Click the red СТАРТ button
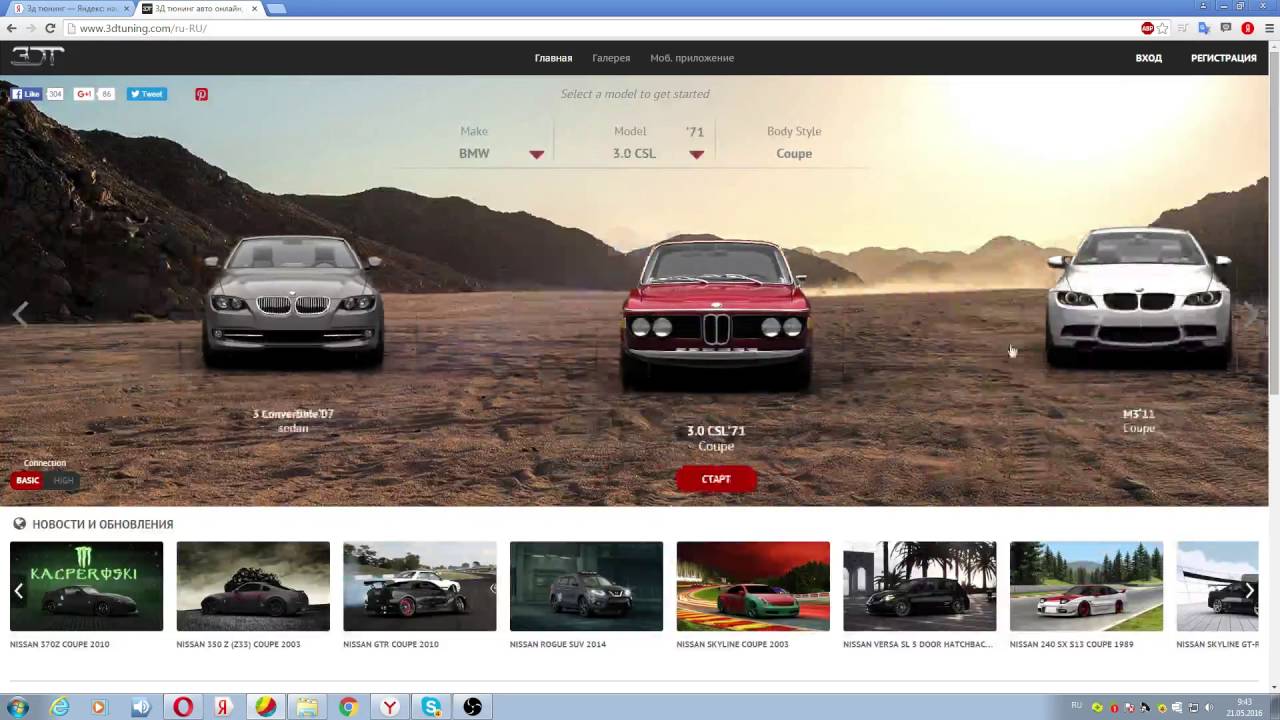The image size is (1280, 720). pos(716,479)
